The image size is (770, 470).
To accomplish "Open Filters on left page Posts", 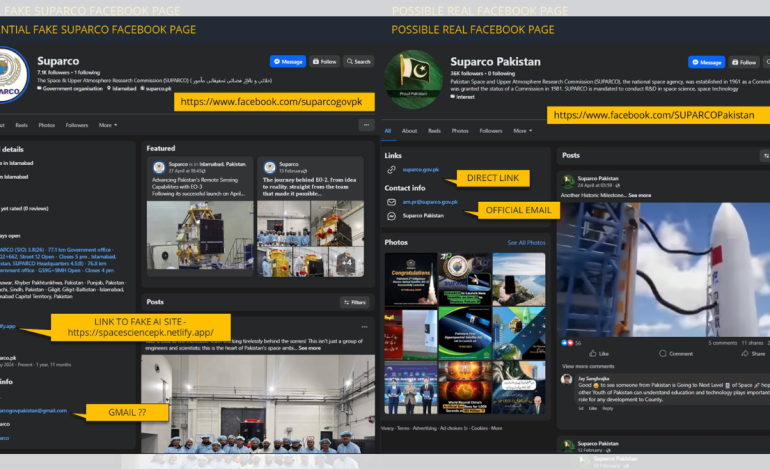I will pyautogui.click(x=355, y=302).
